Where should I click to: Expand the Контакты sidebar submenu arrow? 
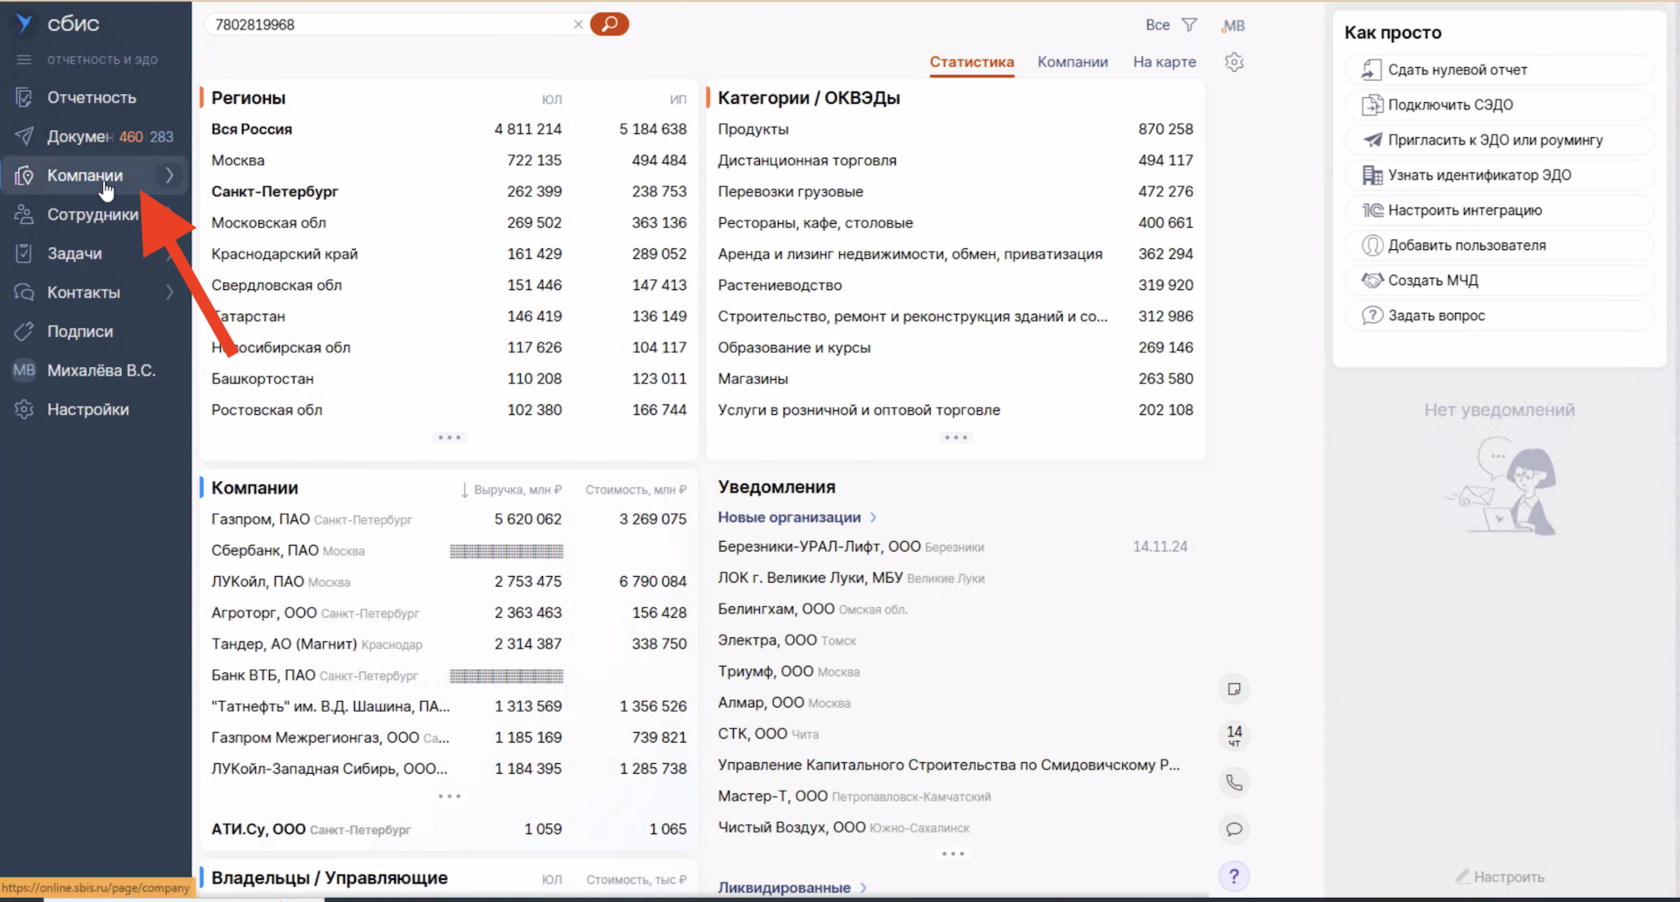coord(170,293)
